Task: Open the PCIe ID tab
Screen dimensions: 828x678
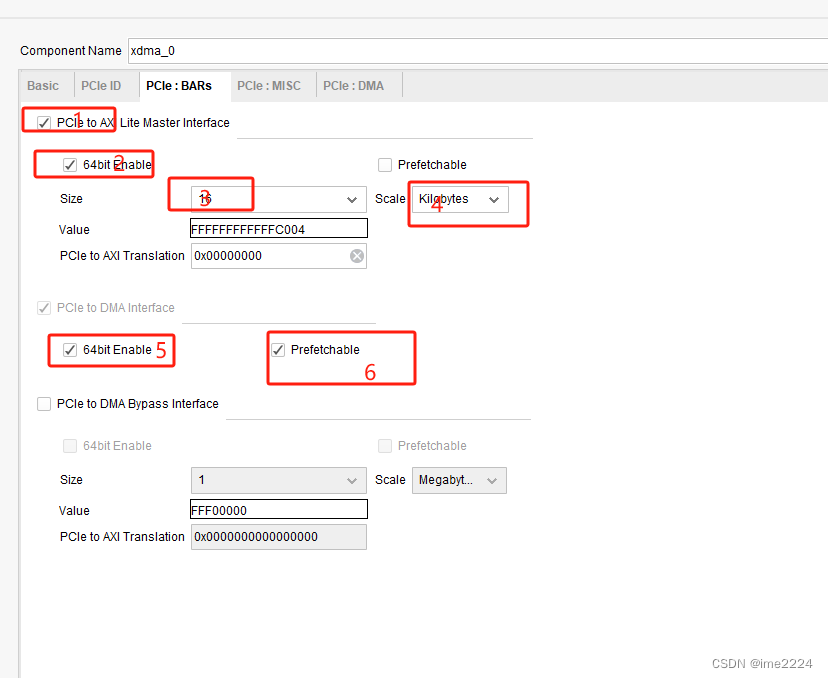Action: pos(101,85)
